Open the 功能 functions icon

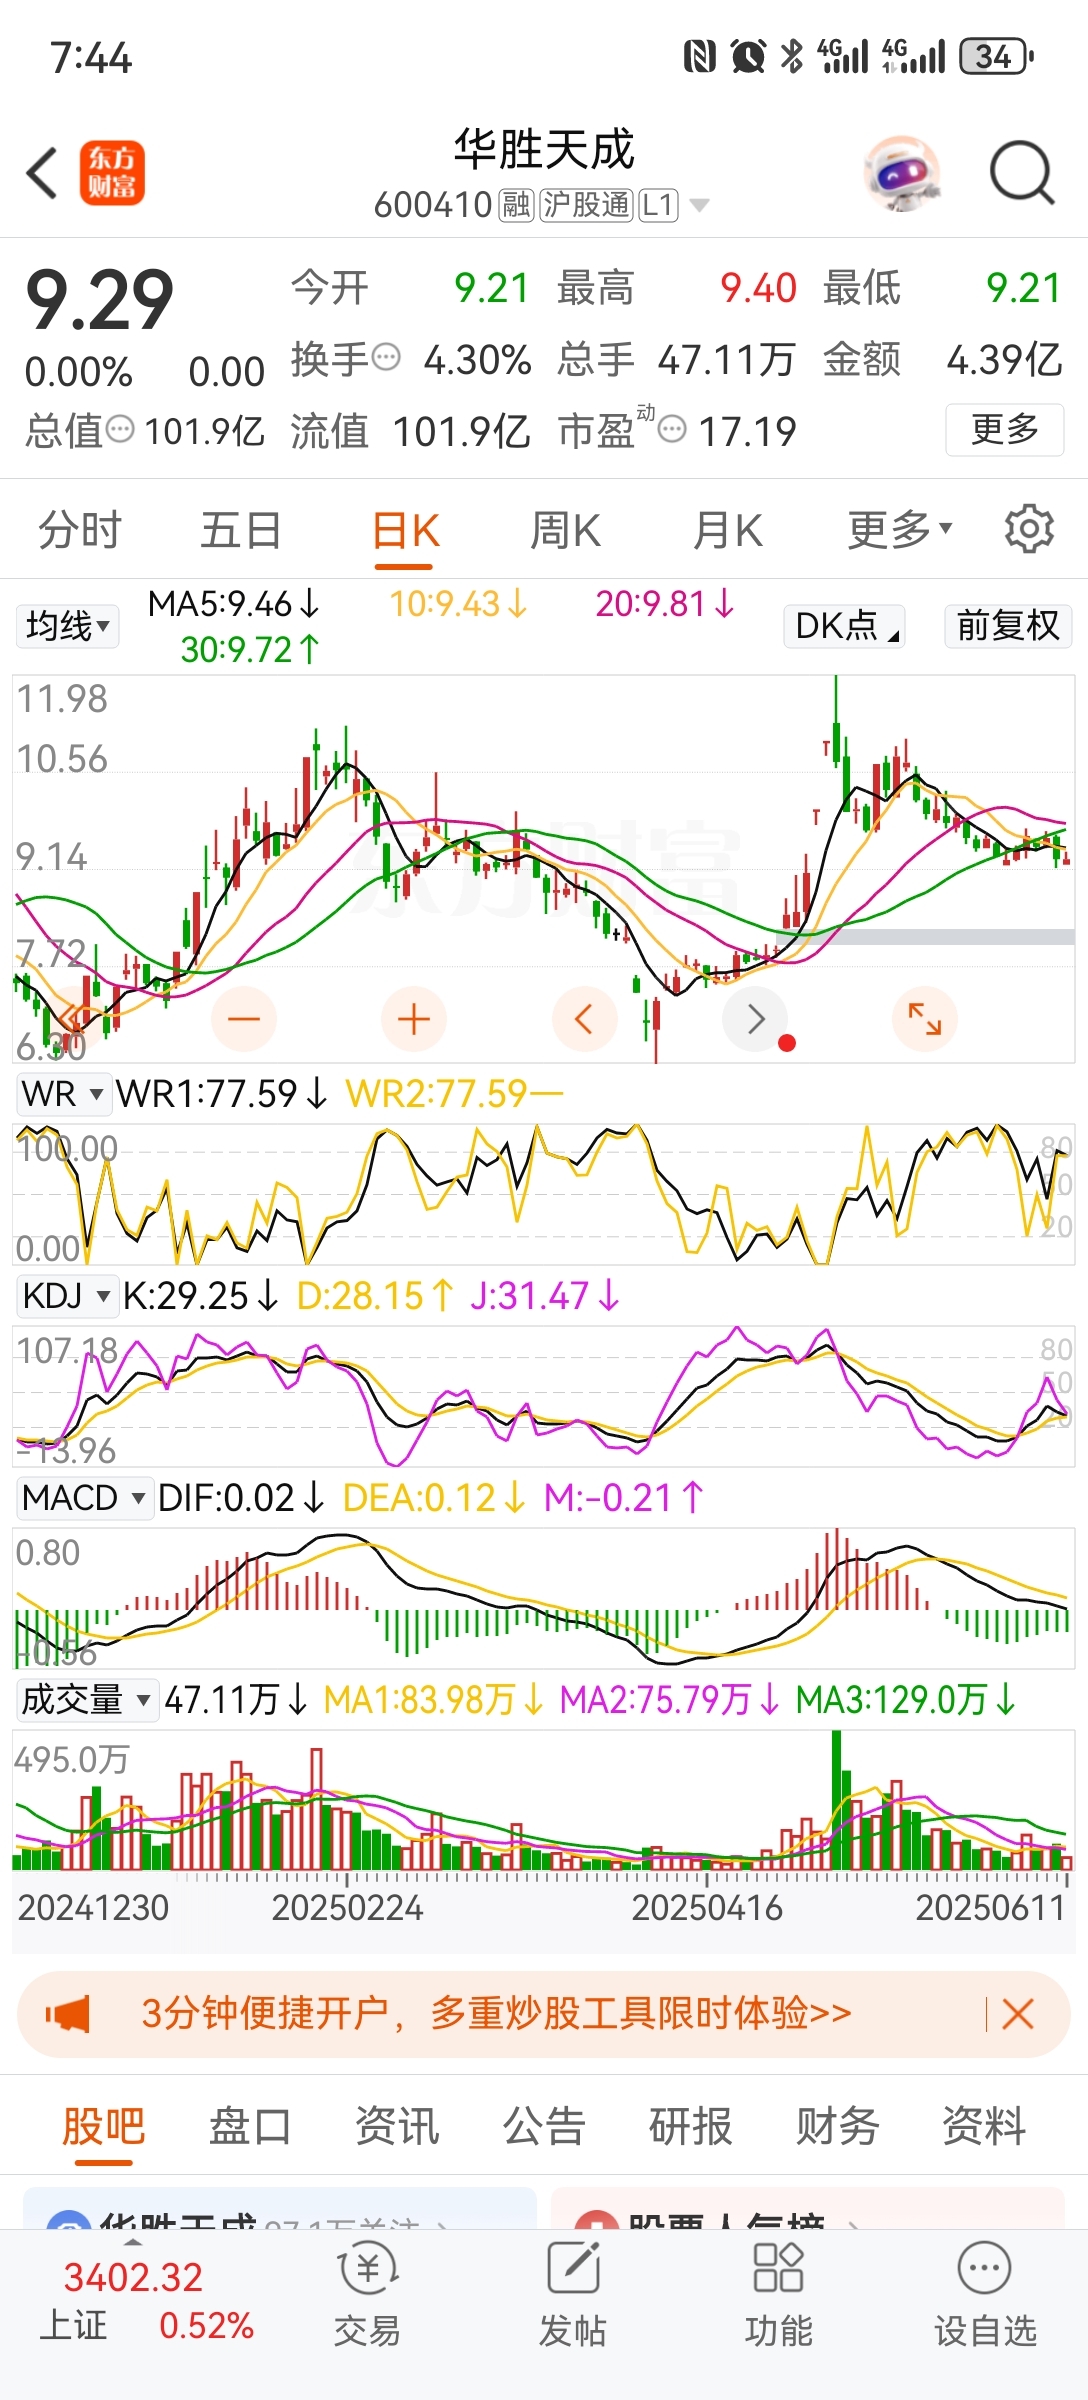point(778,2296)
